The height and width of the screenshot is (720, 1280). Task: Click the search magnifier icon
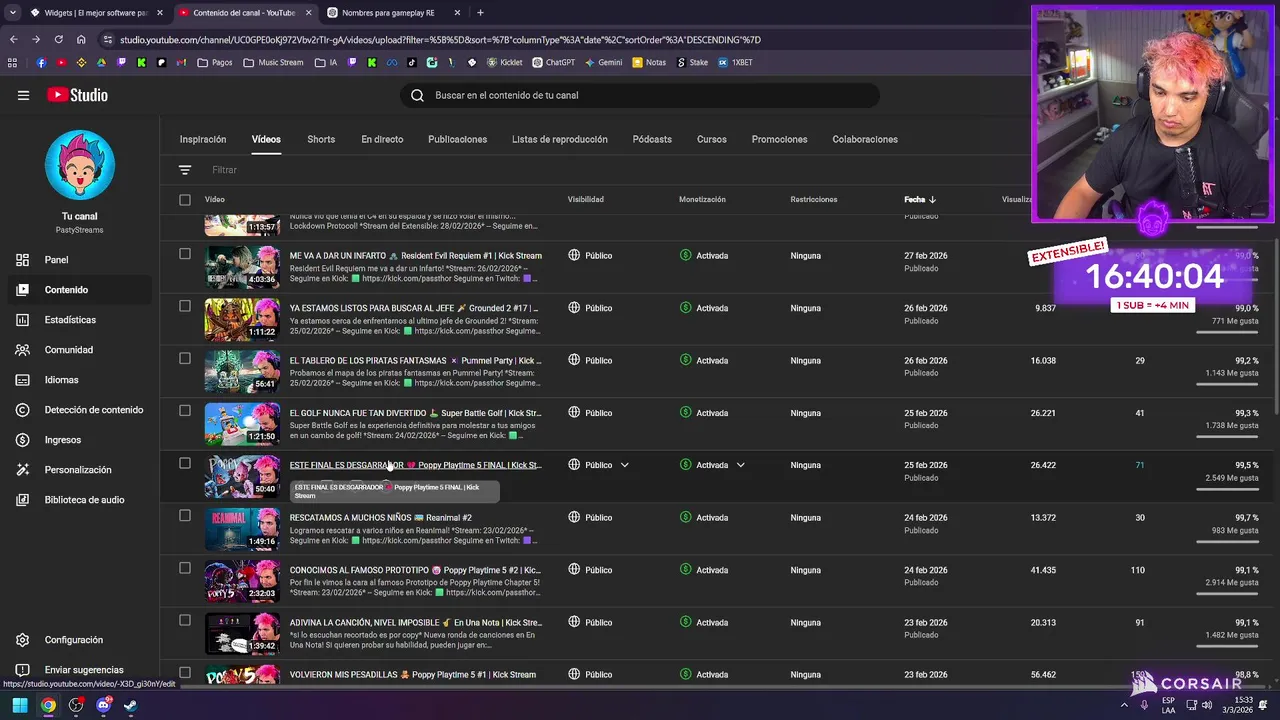pos(418,95)
